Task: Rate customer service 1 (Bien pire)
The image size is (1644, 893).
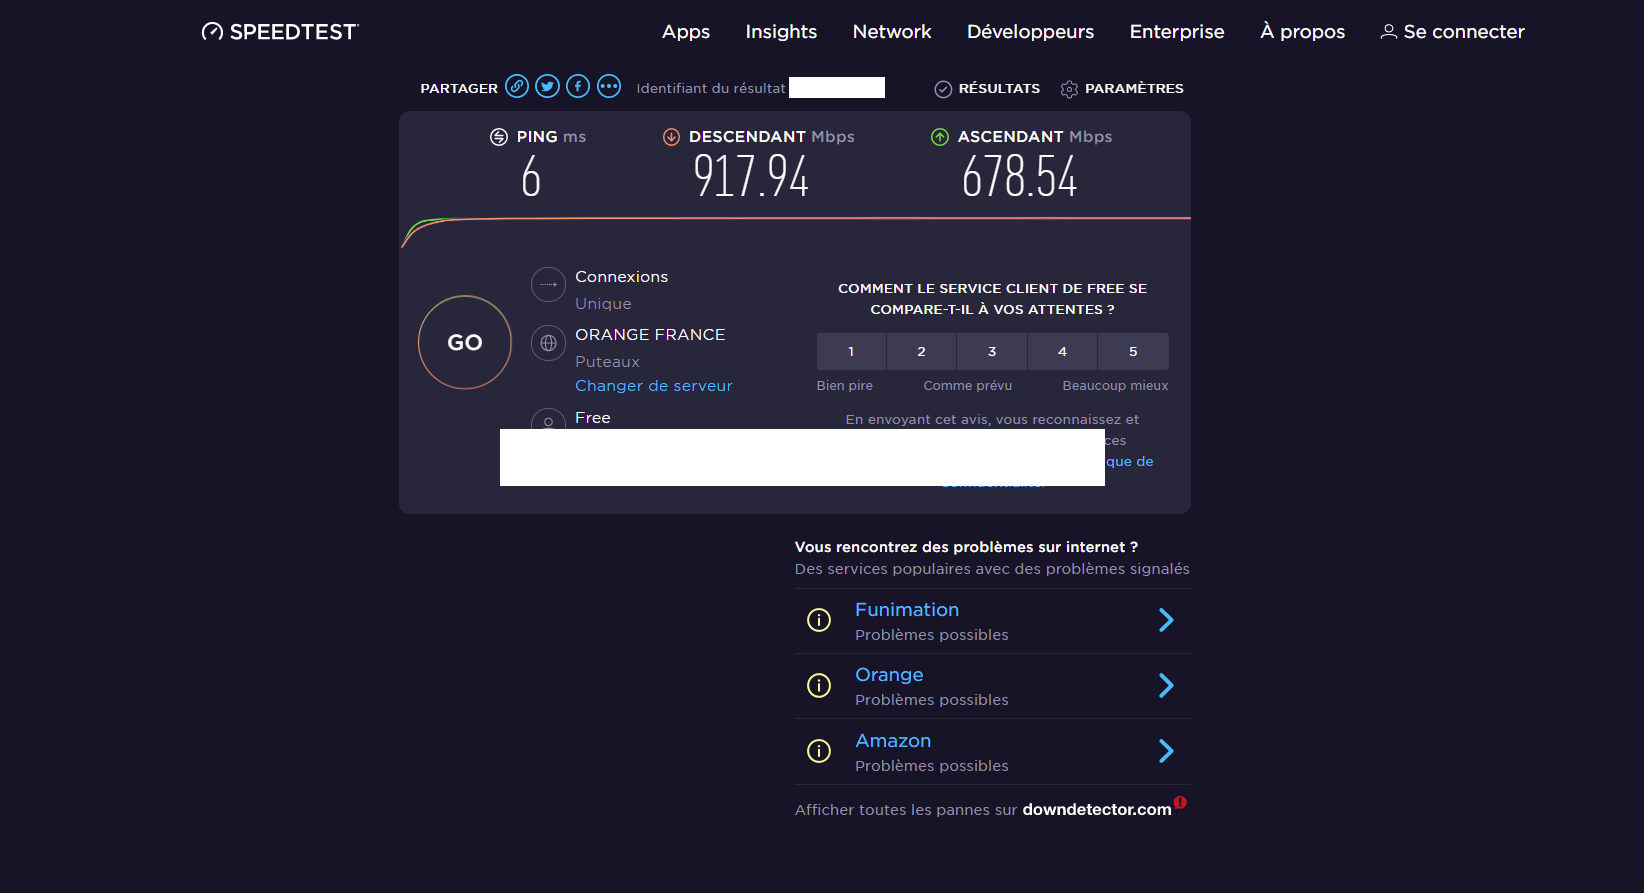Action: click(851, 352)
